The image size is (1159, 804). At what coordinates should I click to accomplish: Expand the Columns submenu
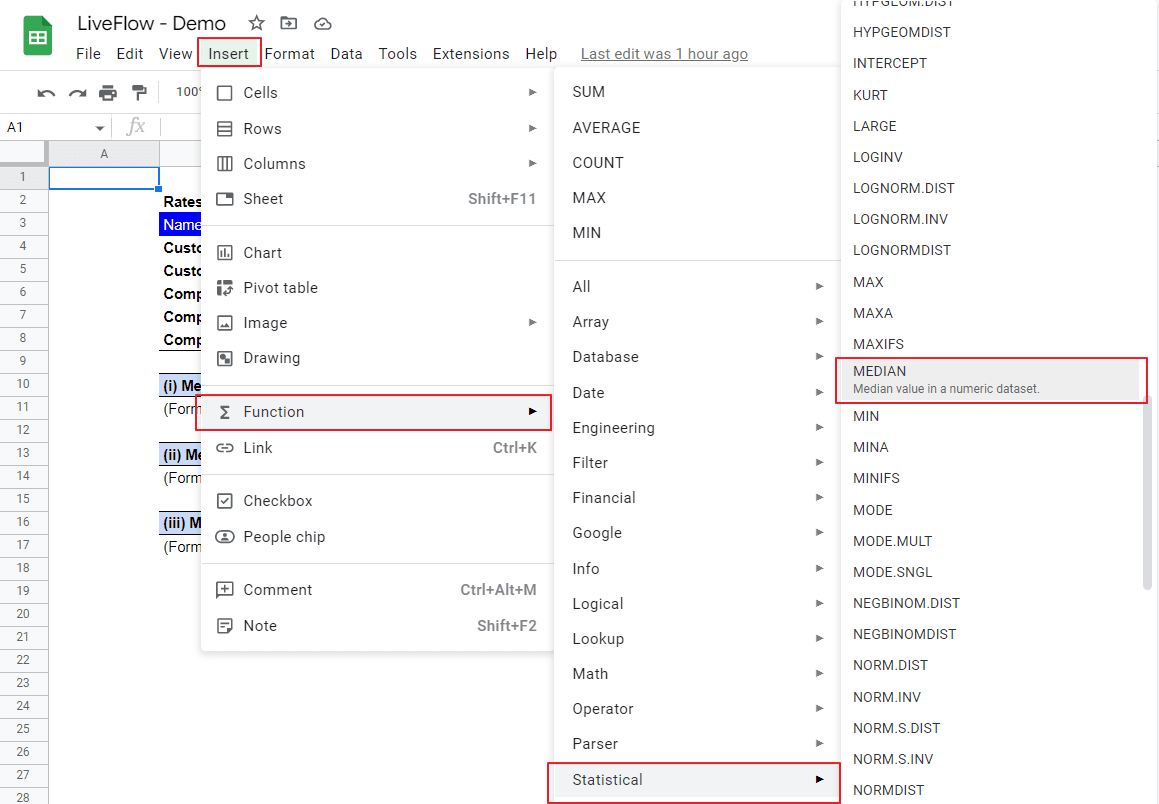[377, 163]
